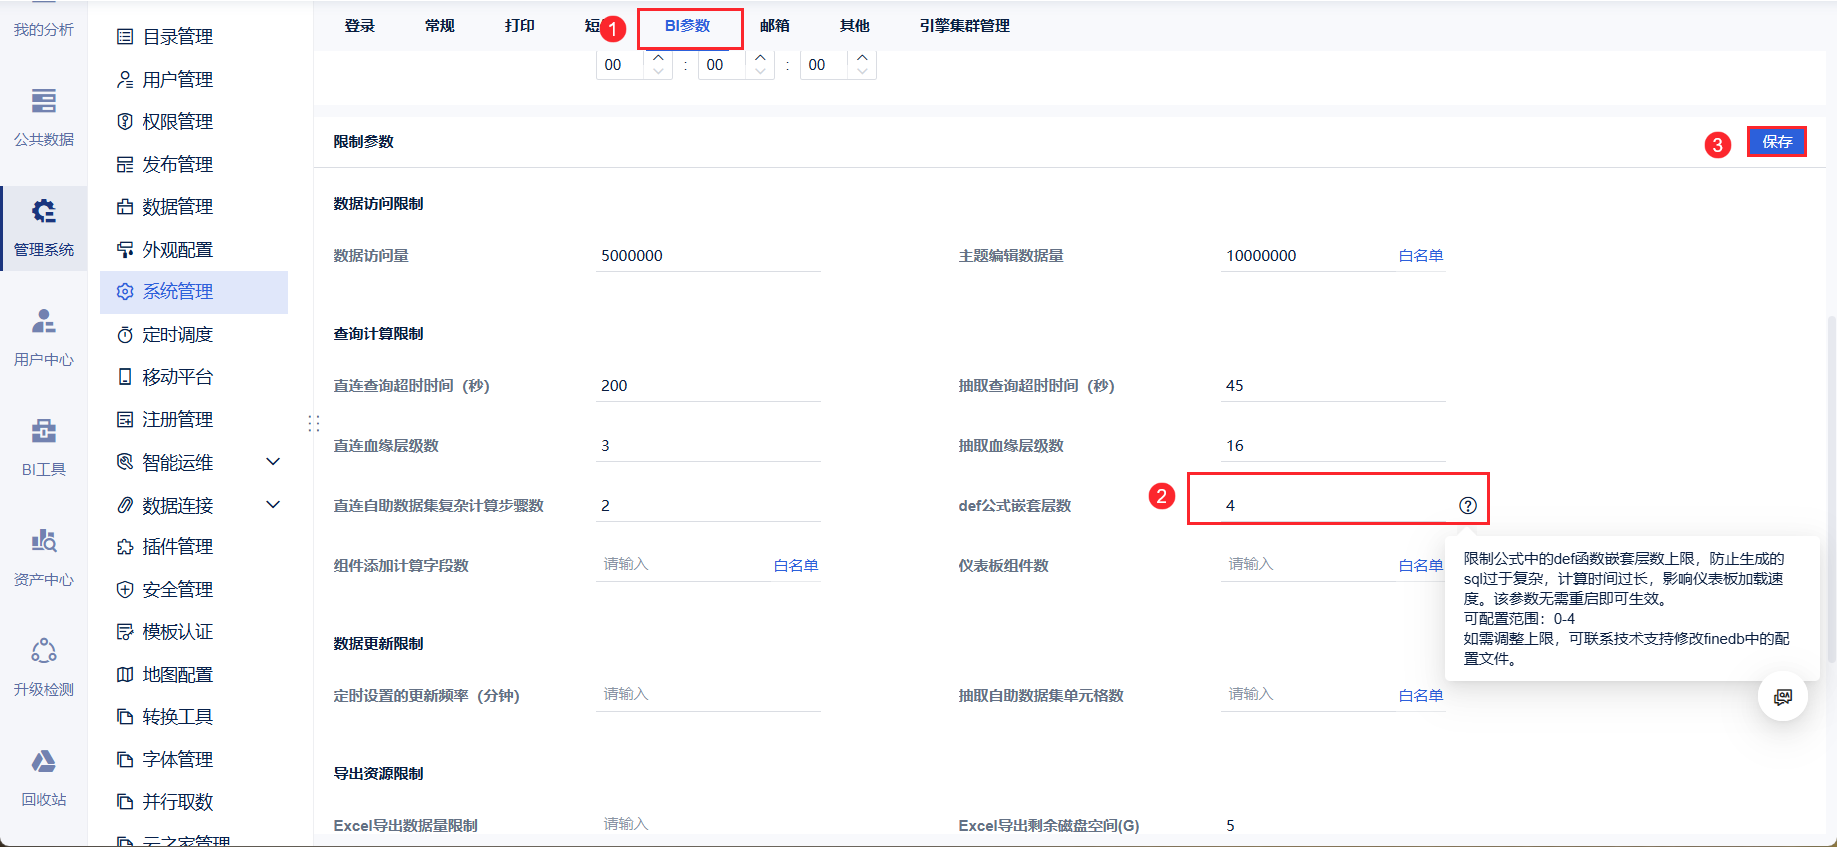
Task: Click the 安全管理 shield icon
Action: [x=125, y=590]
